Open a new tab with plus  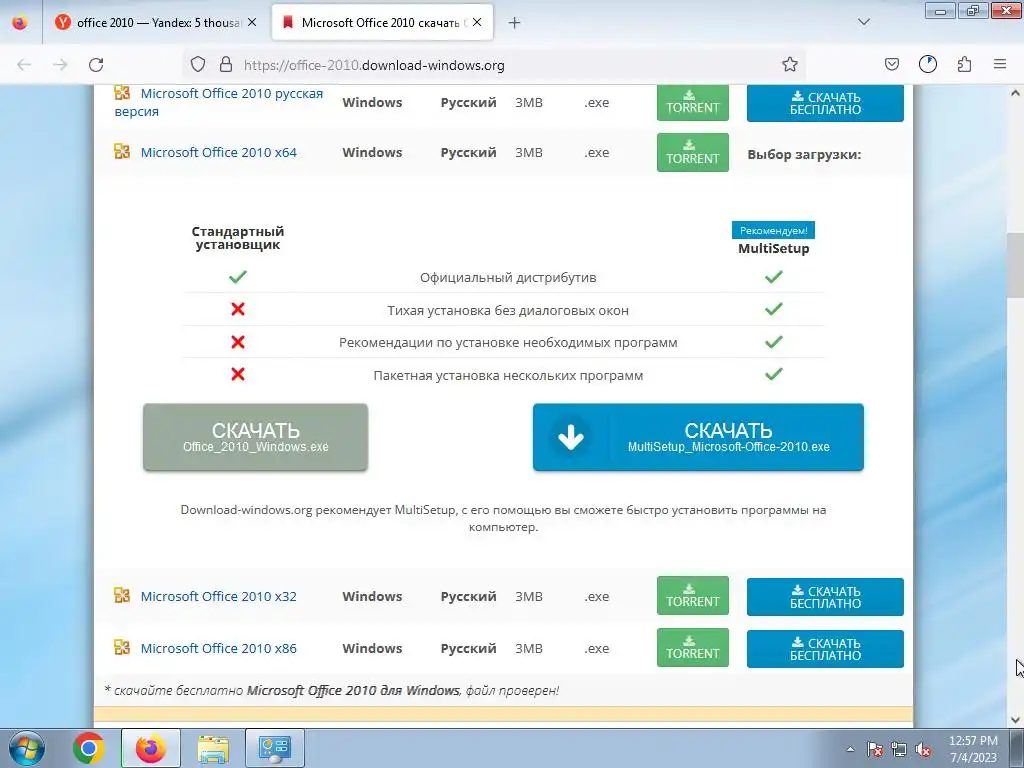pos(514,23)
